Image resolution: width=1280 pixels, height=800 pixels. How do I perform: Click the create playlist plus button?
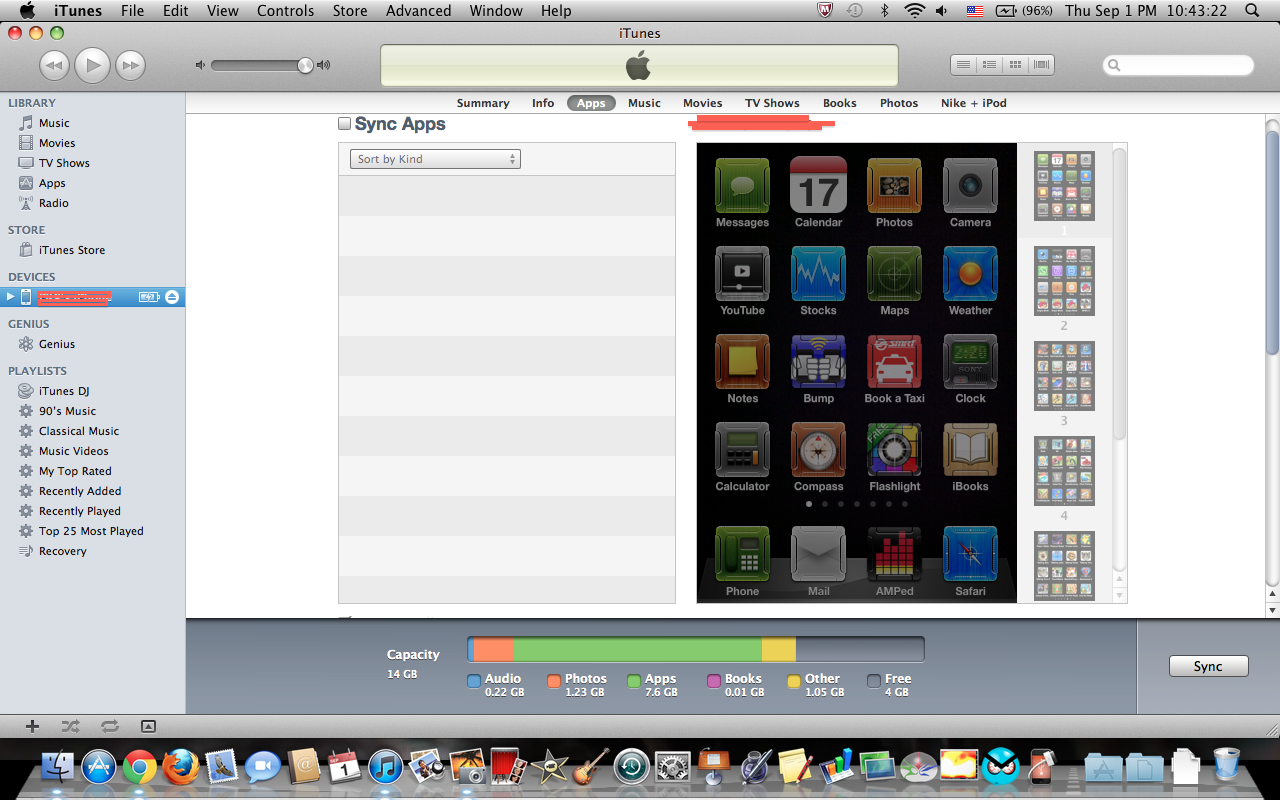click(32, 726)
